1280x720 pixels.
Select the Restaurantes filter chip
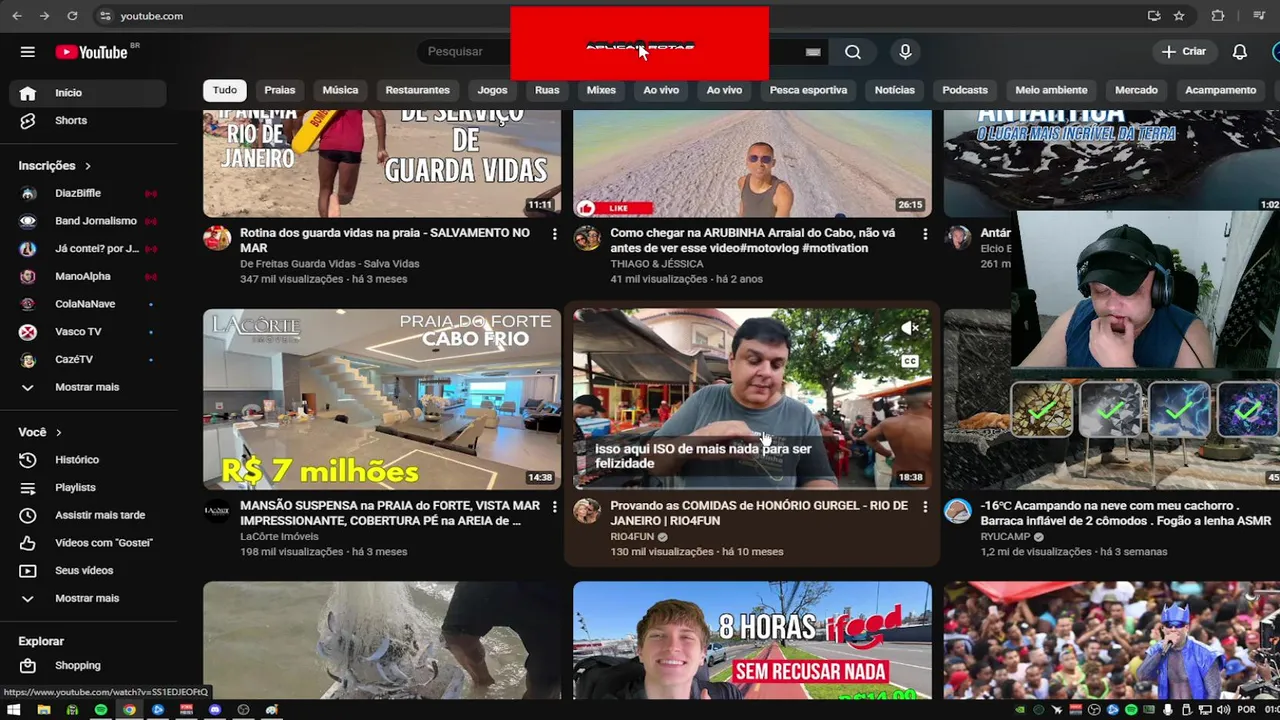tap(417, 90)
